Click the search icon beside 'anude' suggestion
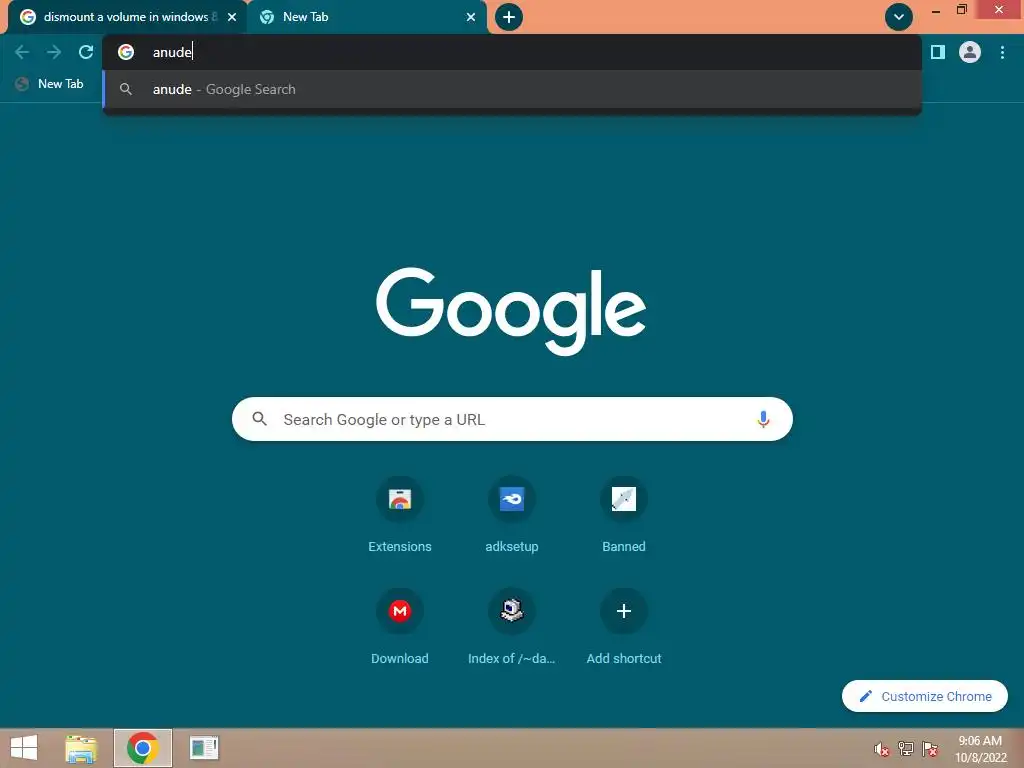Screen dimensions: 1024x768 click(x=126, y=89)
